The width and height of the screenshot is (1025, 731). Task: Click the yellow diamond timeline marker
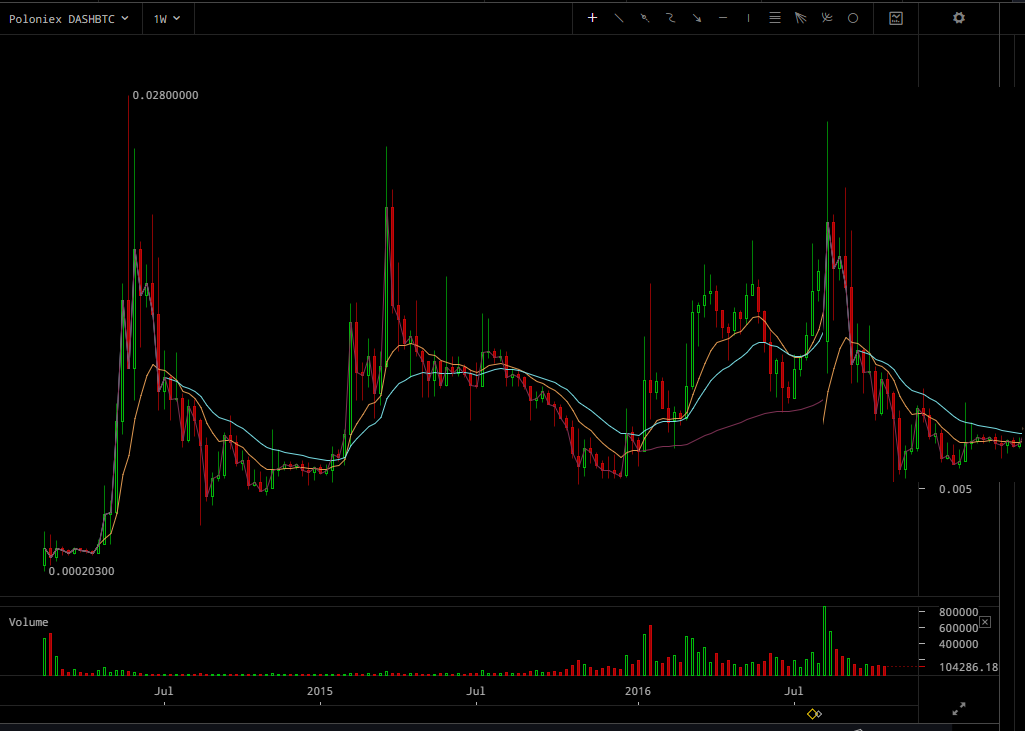813,714
